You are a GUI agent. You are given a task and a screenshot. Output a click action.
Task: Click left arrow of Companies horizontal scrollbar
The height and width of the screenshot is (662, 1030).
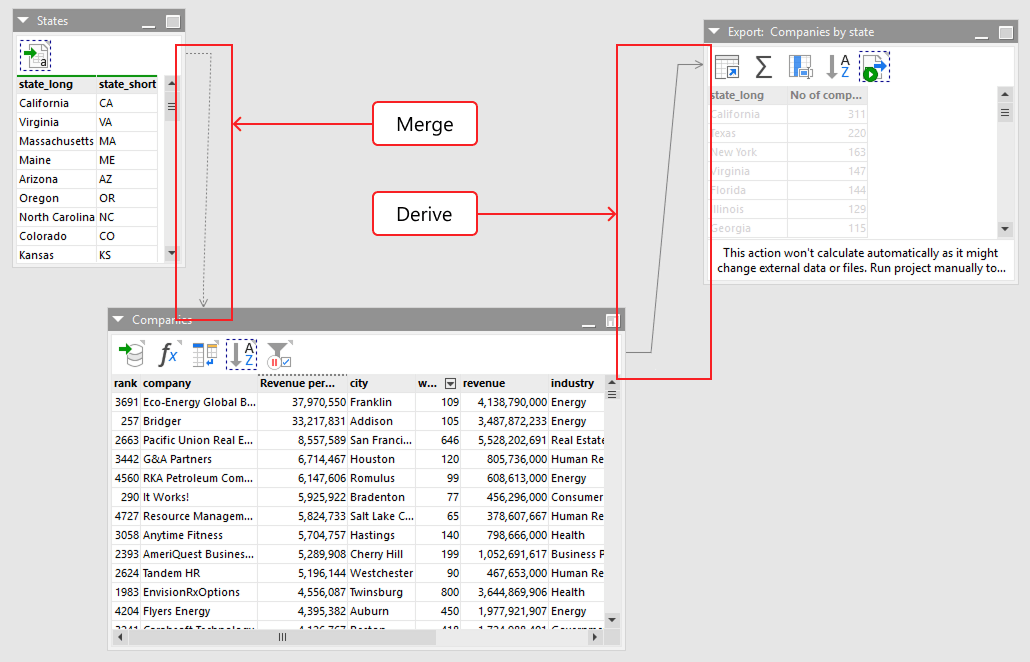point(120,637)
